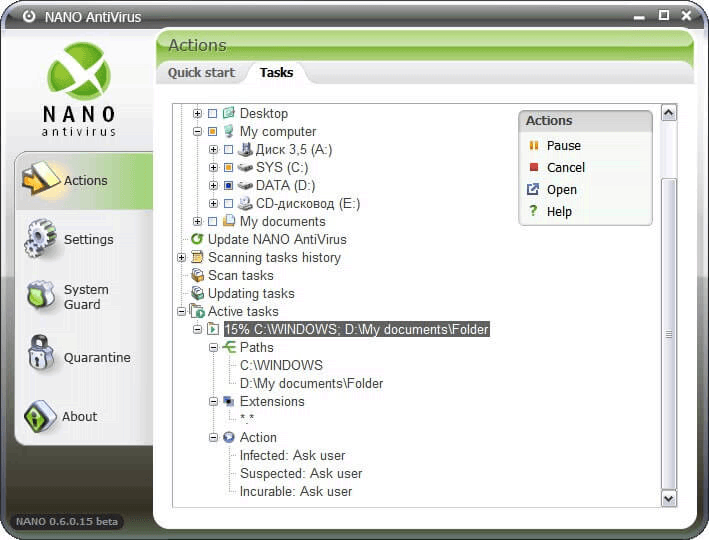Click the DATA (D:) drive icon
The width and height of the screenshot is (709, 540).
(x=245, y=185)
